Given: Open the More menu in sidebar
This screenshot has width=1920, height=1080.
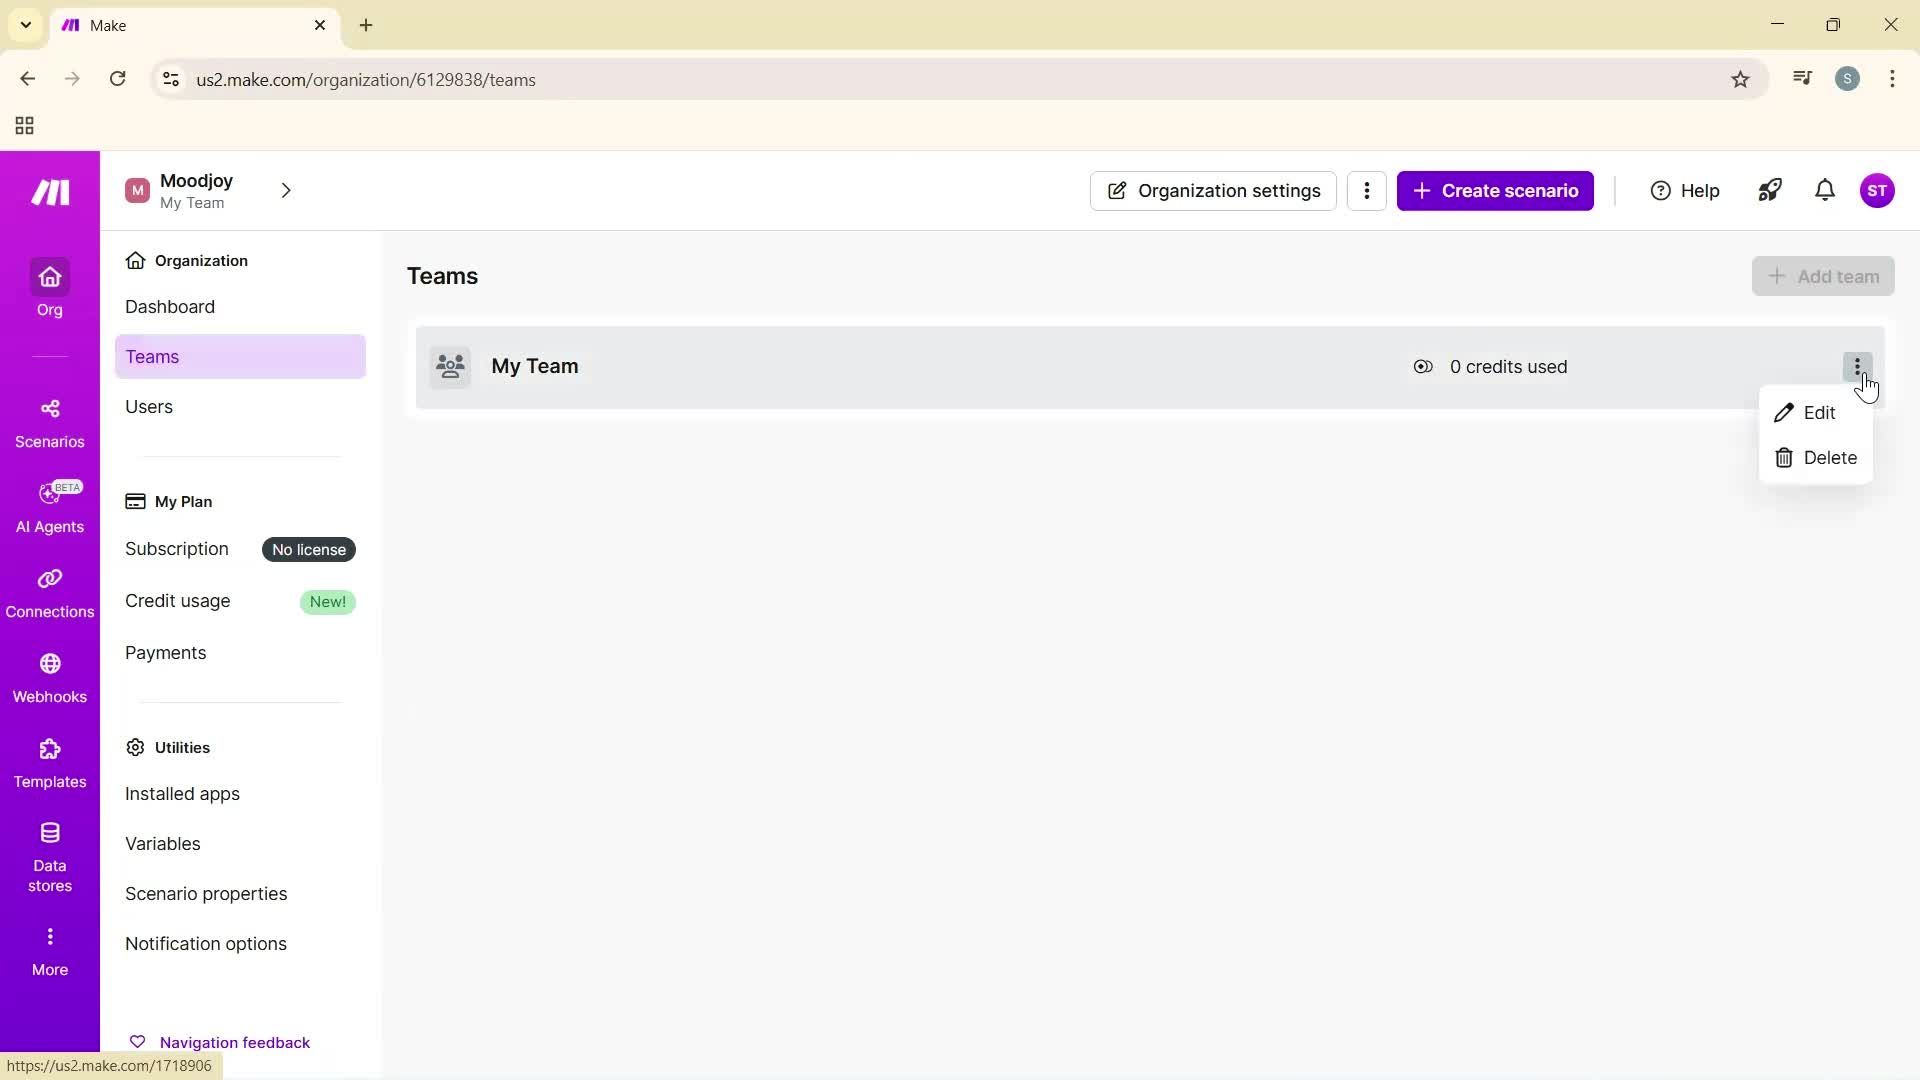Looking at the screenshot, I should (x=49, y=948).
